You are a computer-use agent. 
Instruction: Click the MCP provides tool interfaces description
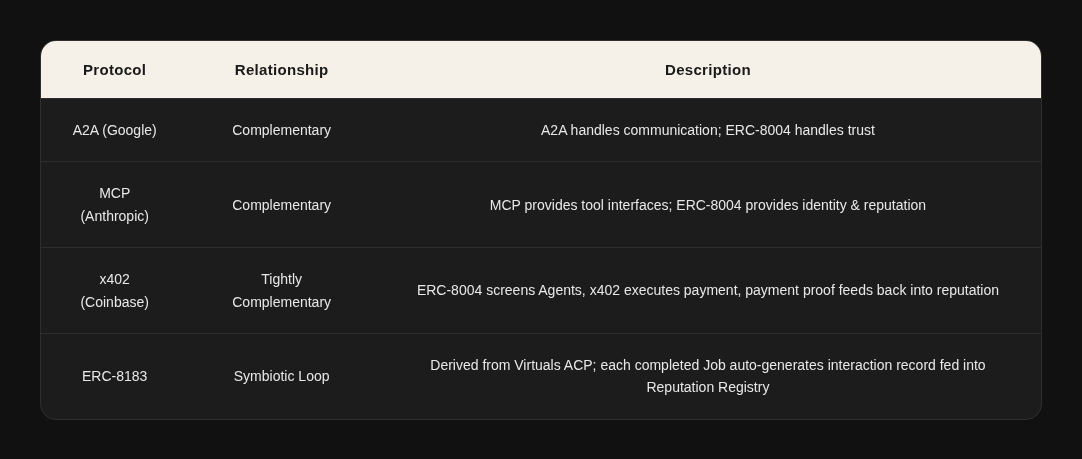coord(707,205)
